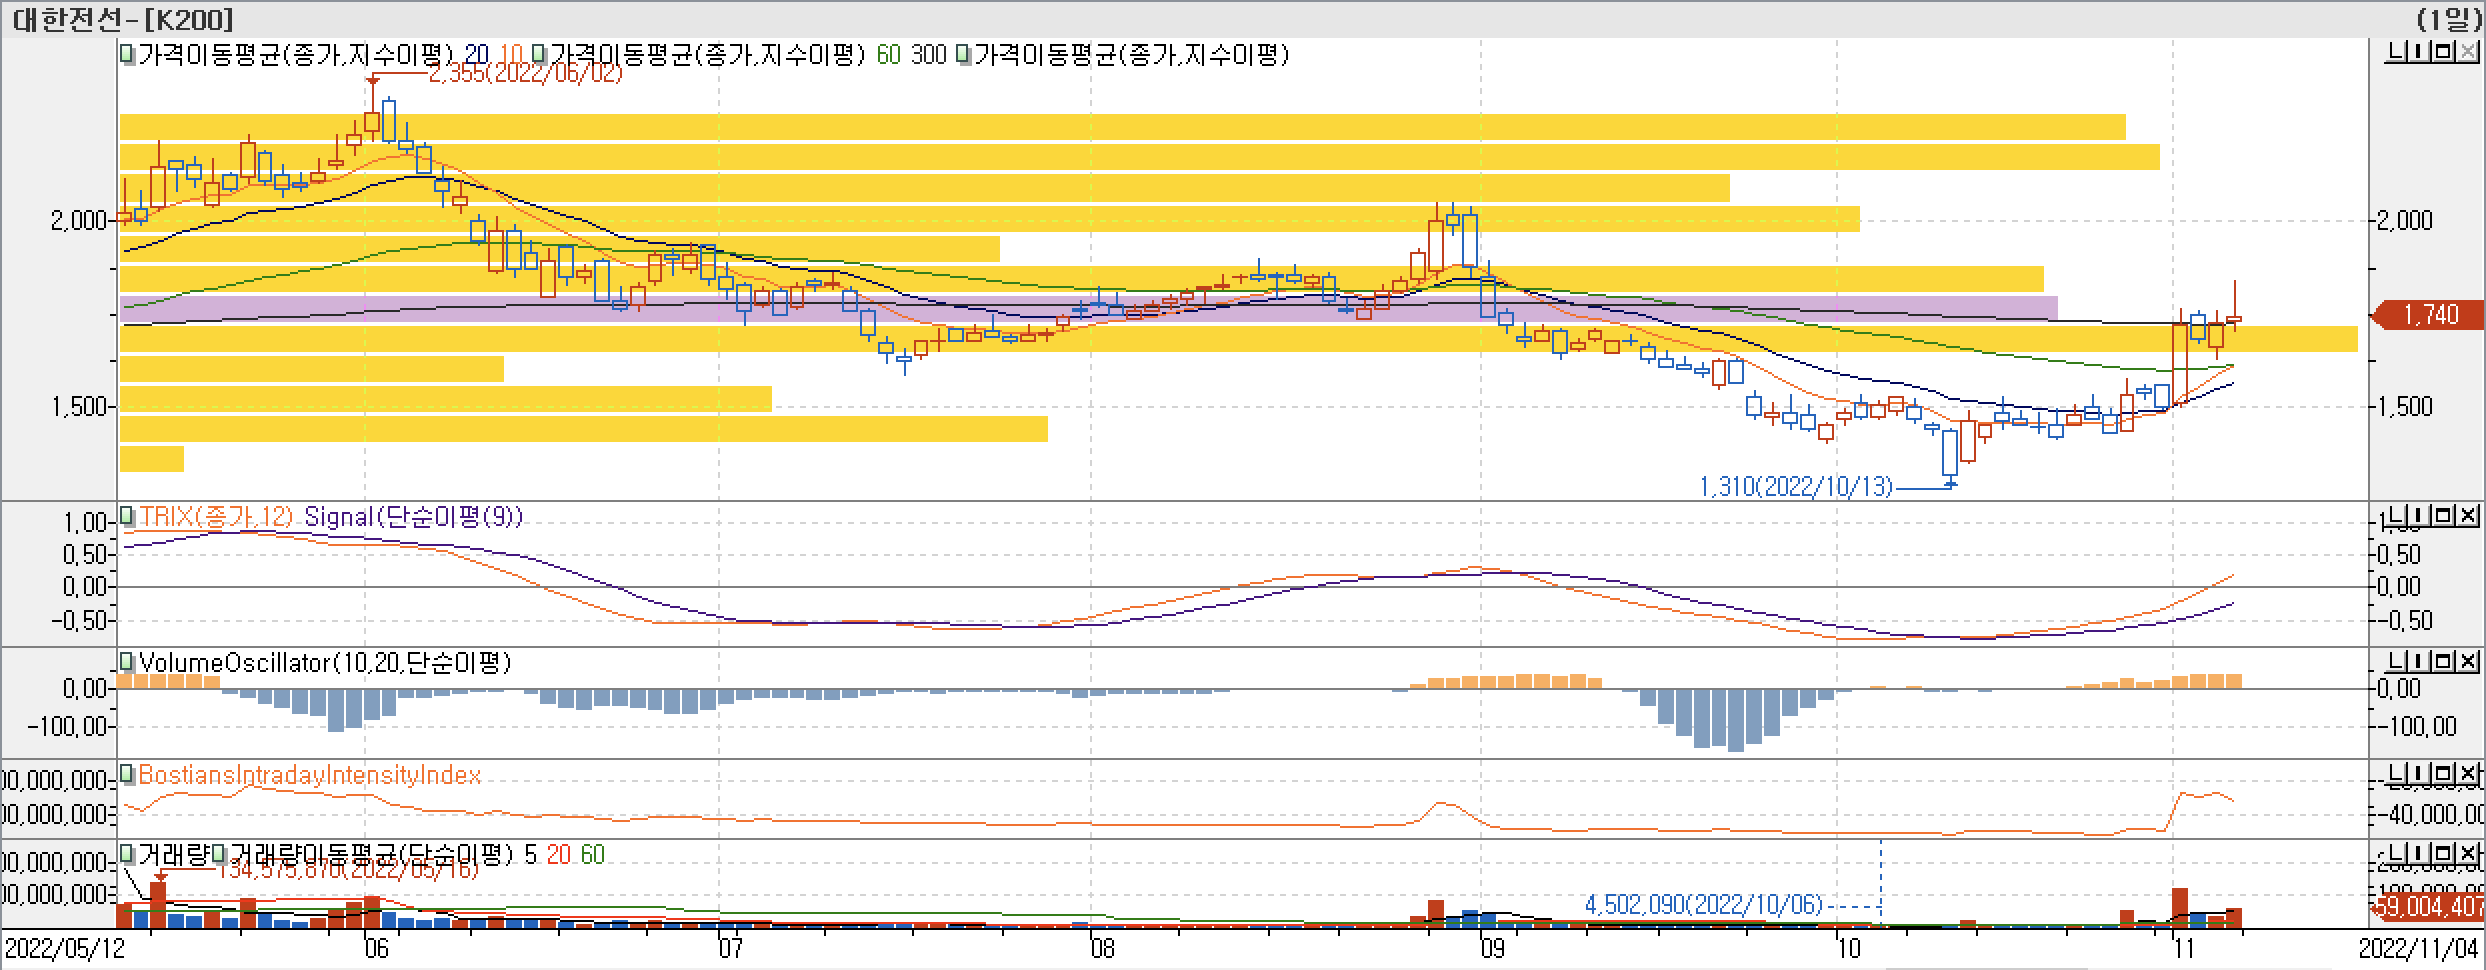The width and height of the screenshot is (2486, 970).
Task: Click the vertical bar icon in BostiansIntradayIntensityIndex panel
Action: click(2420, 774)
